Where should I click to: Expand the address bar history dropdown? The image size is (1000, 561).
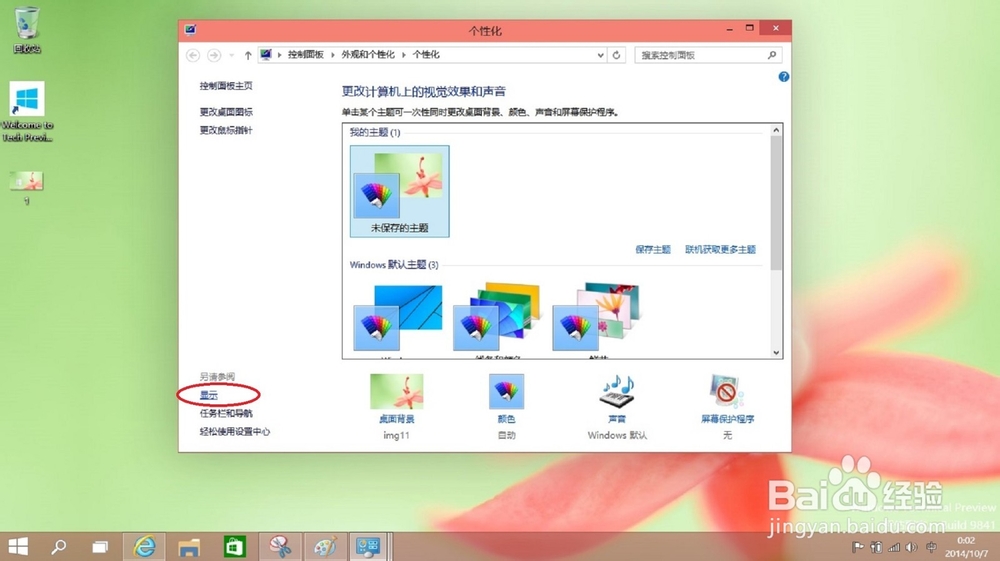[600, 55]
